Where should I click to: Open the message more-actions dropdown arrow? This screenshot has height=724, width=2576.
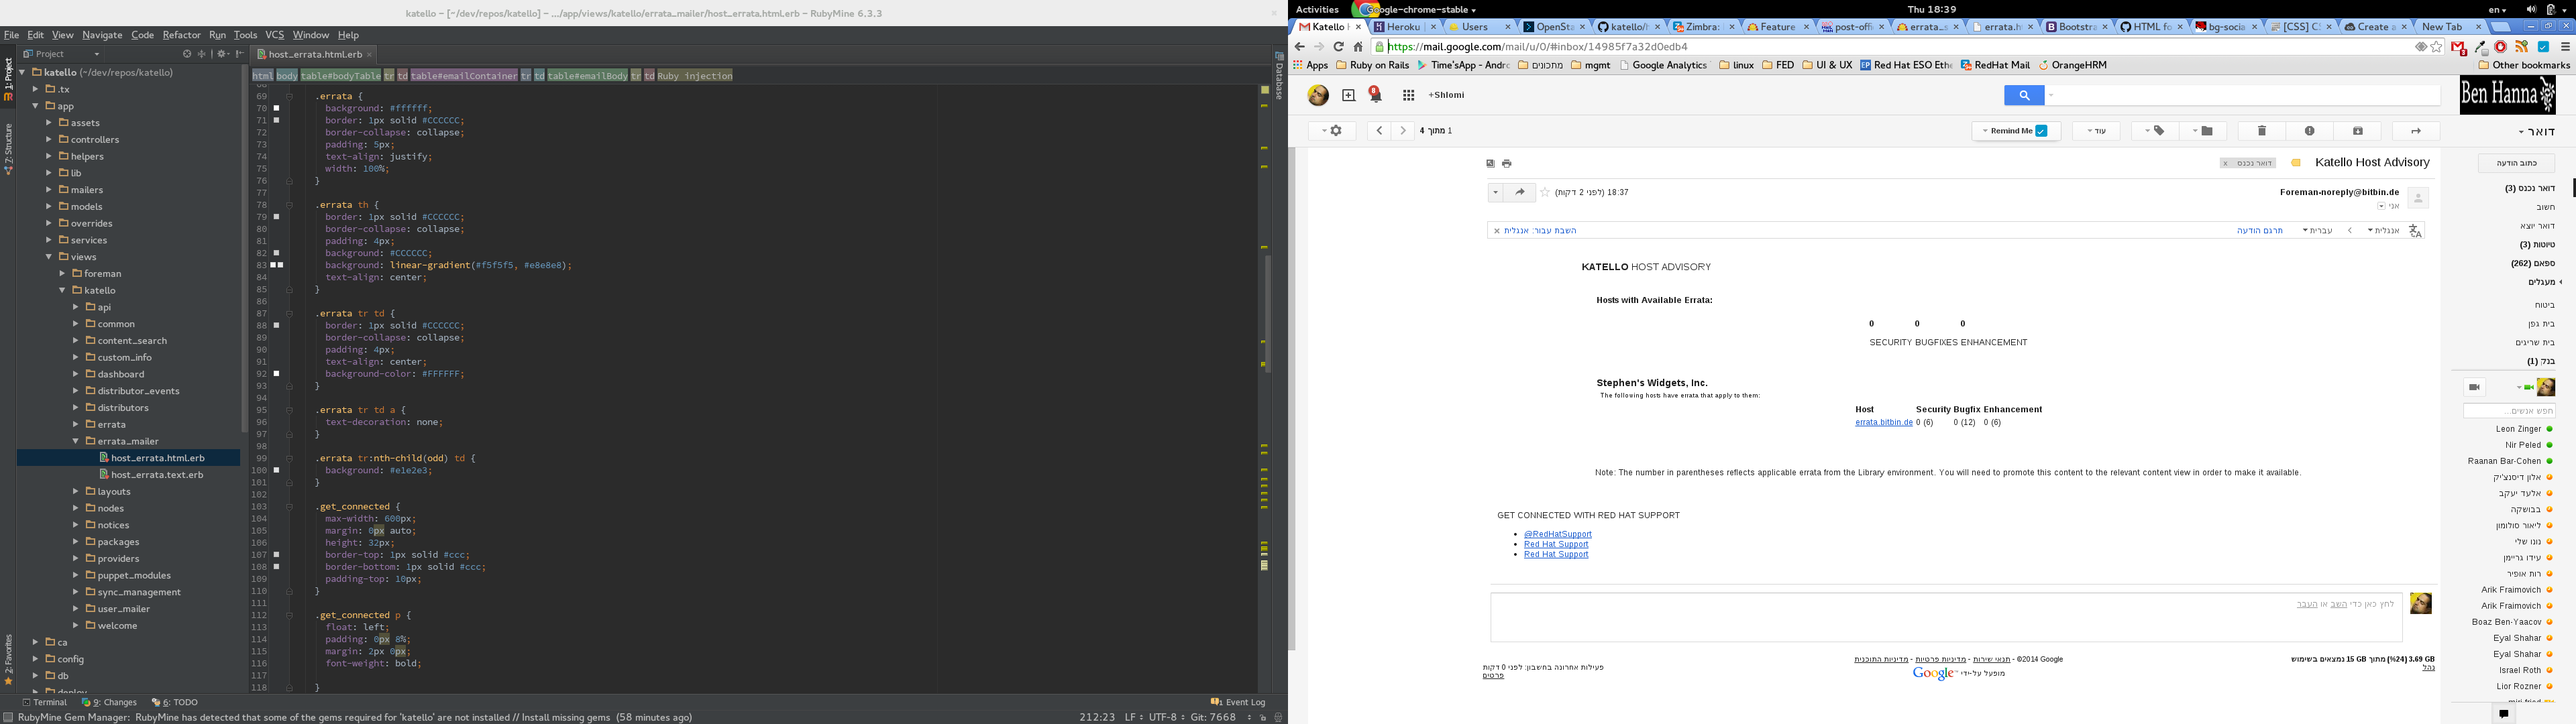tap(1495, 192)
